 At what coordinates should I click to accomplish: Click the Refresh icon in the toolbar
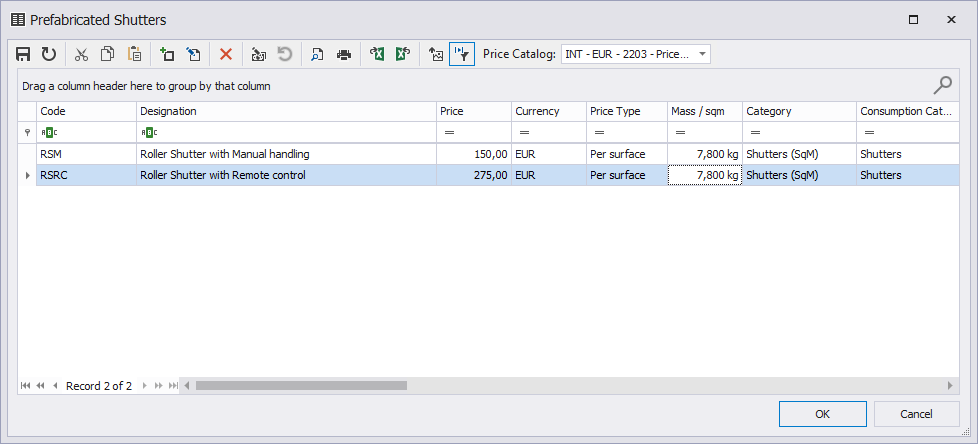coord(48,54)
